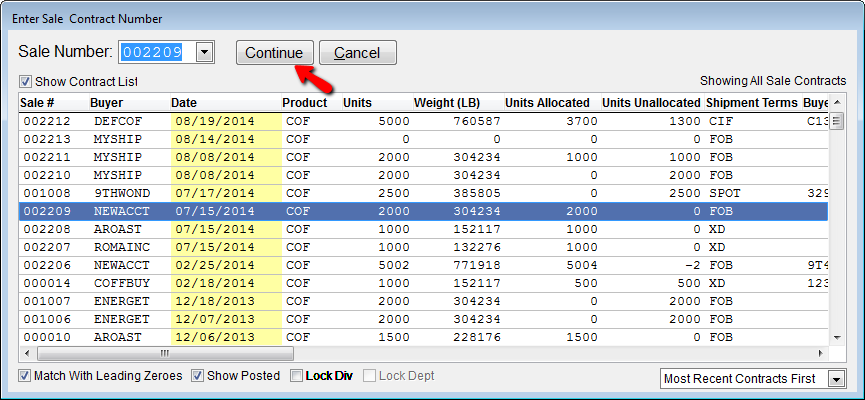The width and height of the screenshot is (865, 400).
Task: Click the Units Unallocated column header
Action: click(652, 103)
